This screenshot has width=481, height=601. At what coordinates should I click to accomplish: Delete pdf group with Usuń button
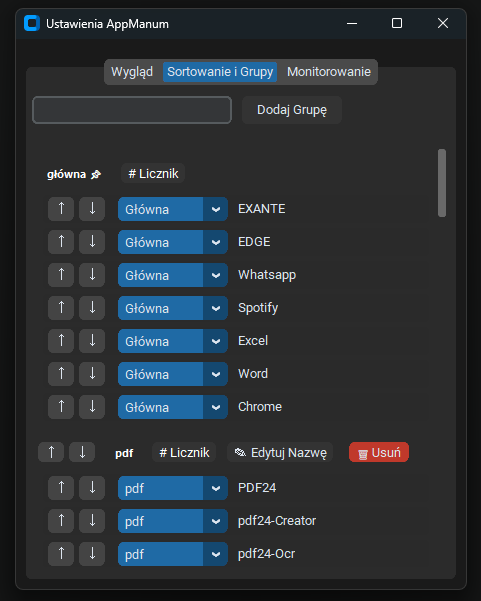(379, 452)
